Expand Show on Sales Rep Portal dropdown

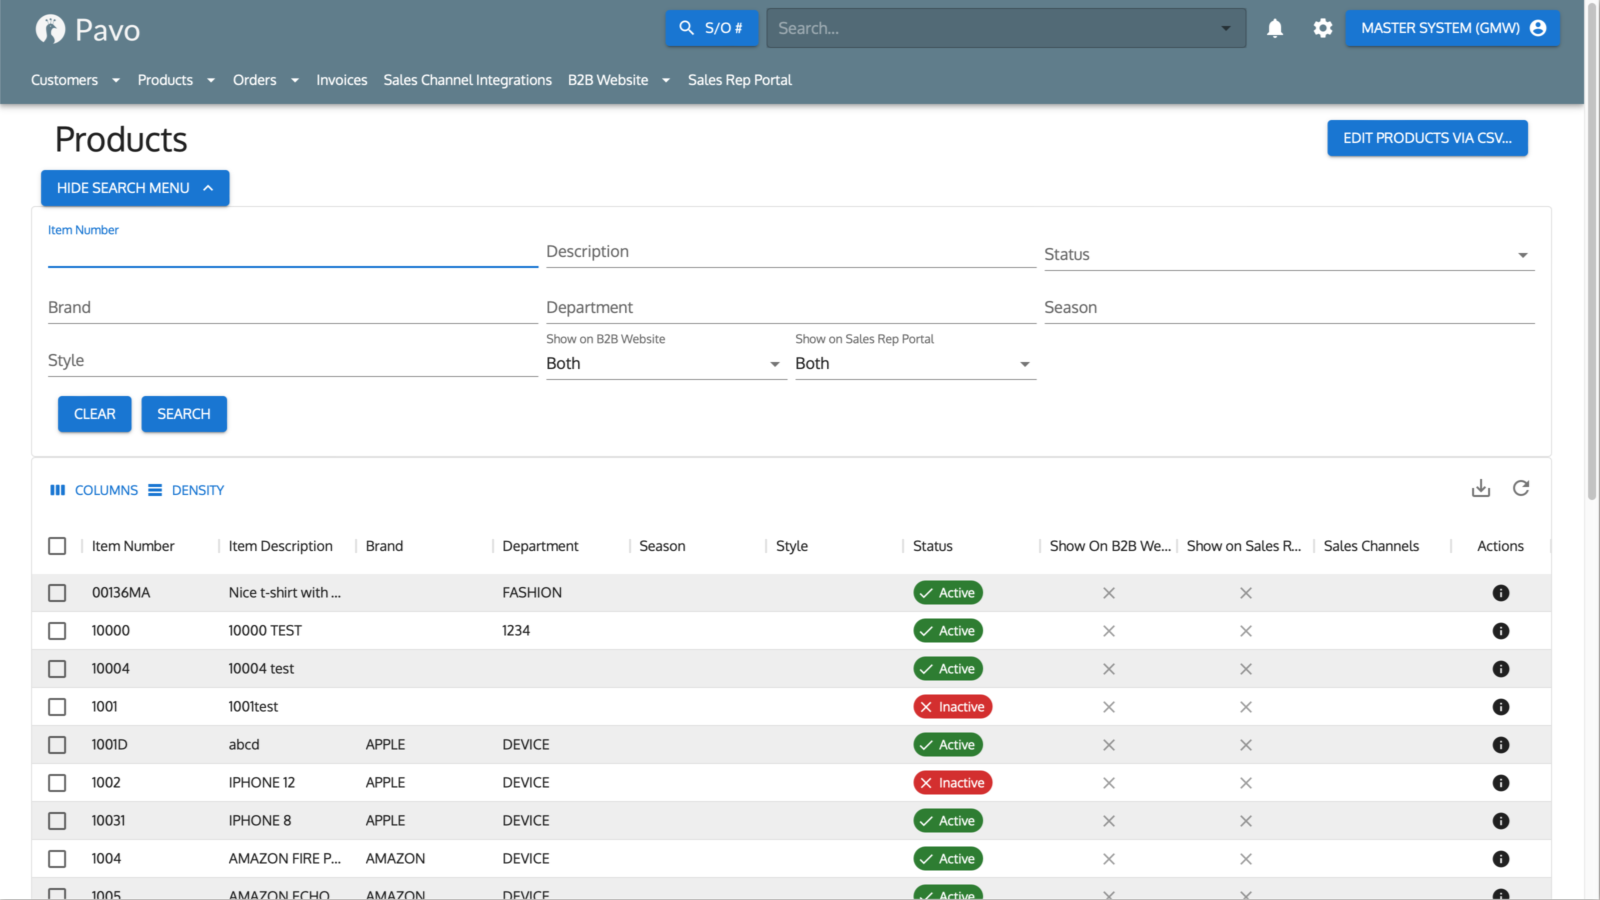(914, 364)
